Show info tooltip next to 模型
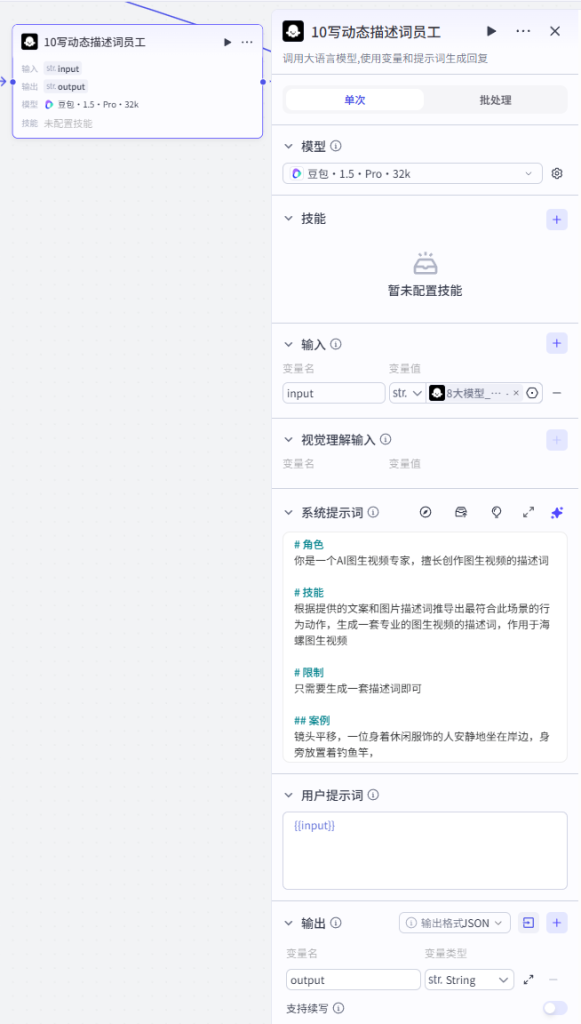Viewport: 581px width, 1024px height. [x=336, y=146]
